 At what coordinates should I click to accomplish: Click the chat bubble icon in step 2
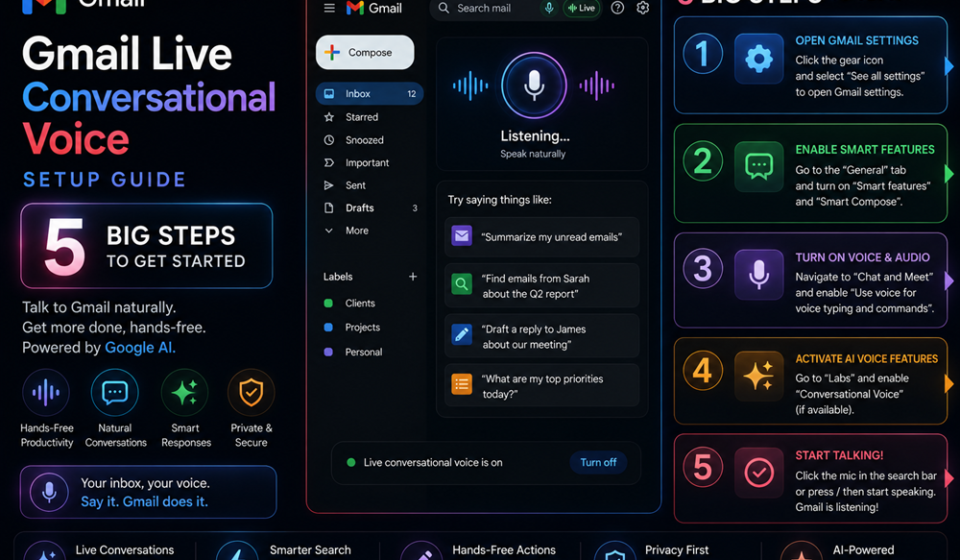[759, 166]
